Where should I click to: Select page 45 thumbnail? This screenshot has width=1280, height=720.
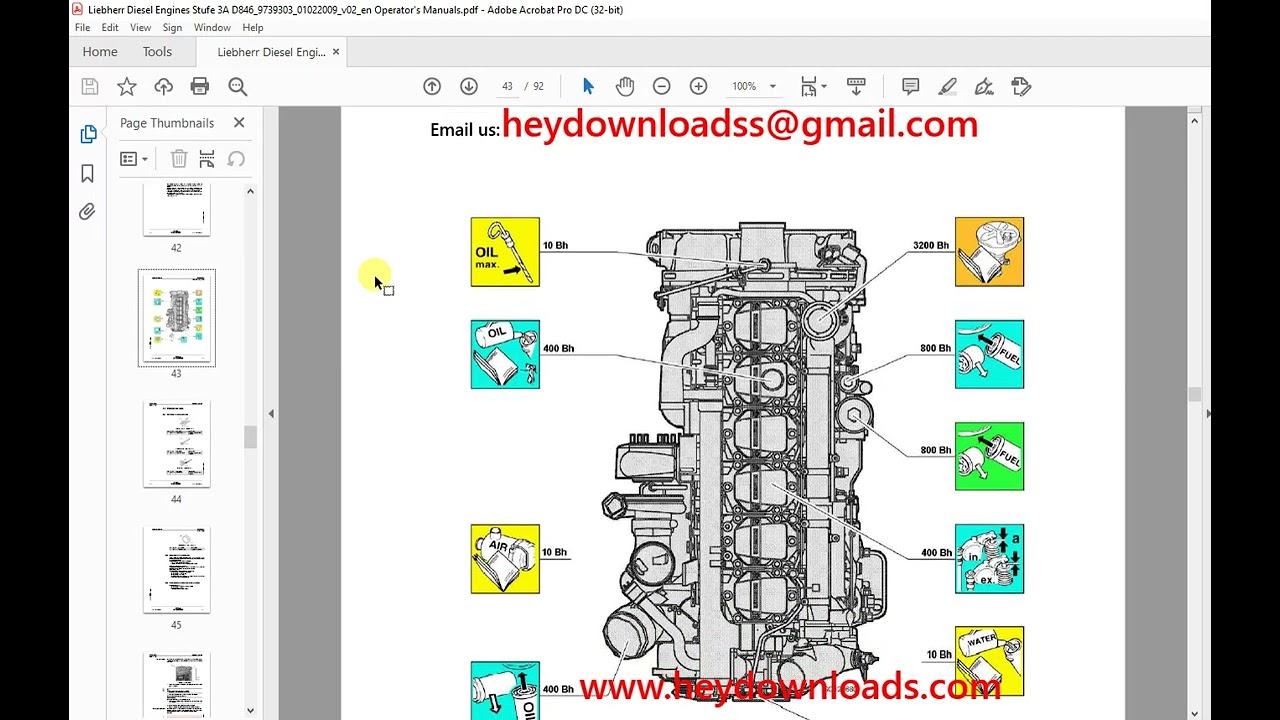pos(176,570)
